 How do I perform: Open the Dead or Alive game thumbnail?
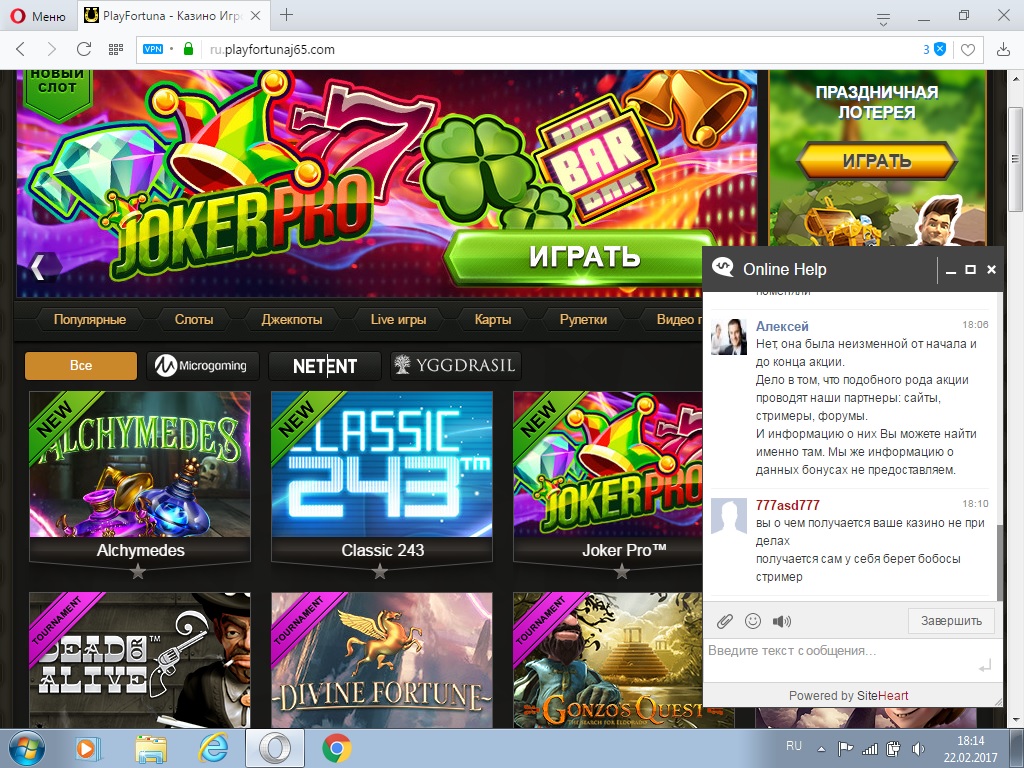point(140,660)
